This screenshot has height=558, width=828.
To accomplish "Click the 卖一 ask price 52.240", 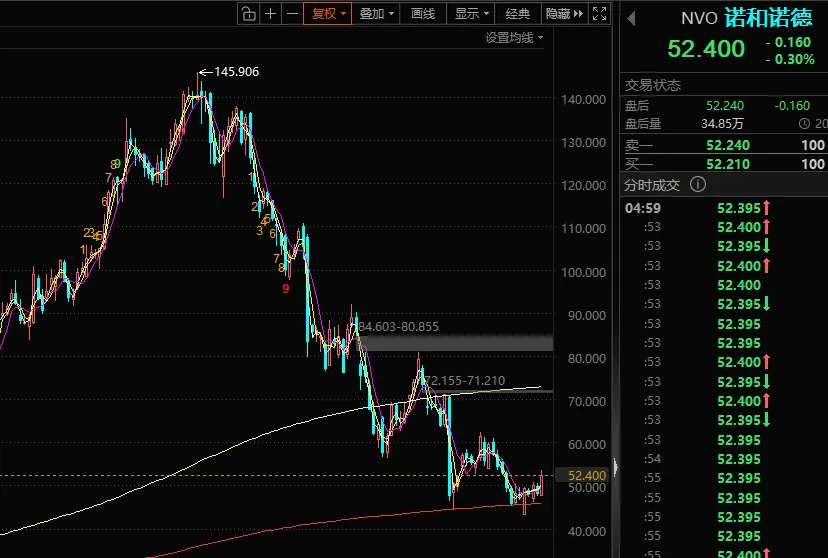I will click(728, 145).
